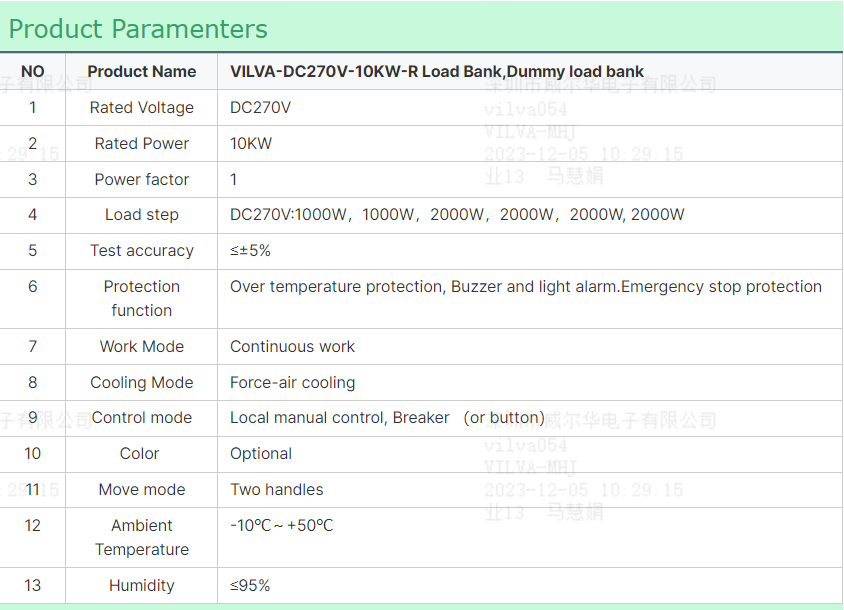This screenshot has width=844, height=610.
Task: Click the Product Paramenters heading
Action: pyautogui.click(x=138, y=29)
